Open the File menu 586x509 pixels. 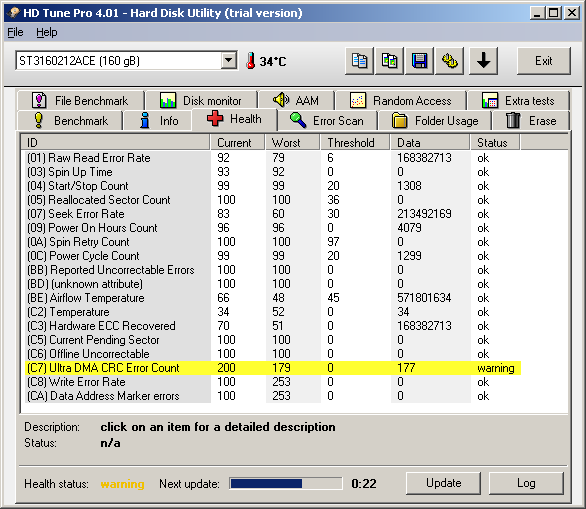[x=15, y=33]
